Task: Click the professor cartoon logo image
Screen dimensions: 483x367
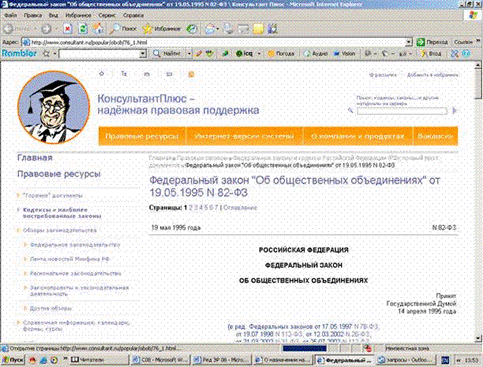Action: point(54,107)
